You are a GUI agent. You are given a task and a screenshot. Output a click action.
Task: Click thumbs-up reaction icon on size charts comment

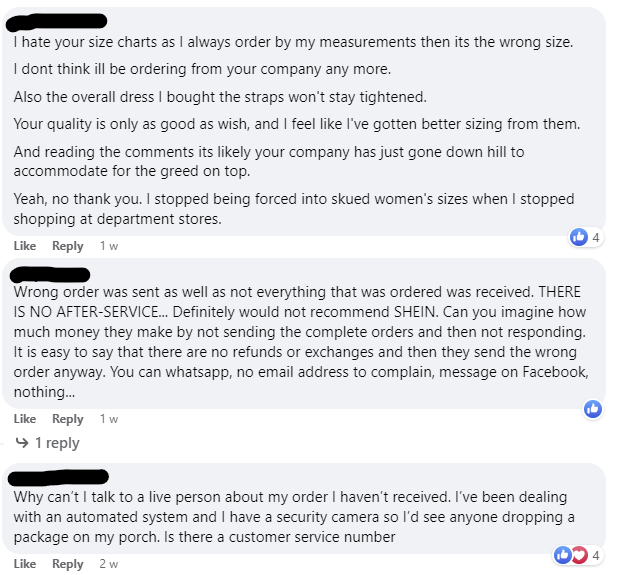(x=578, y=237)
